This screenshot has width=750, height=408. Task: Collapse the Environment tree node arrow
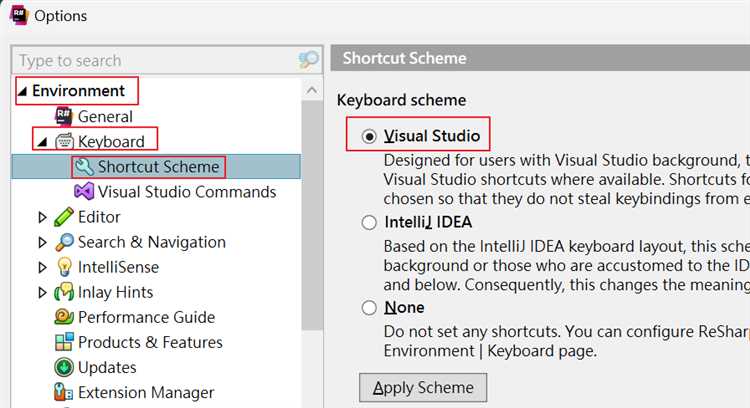pyautogui.click(x=22, y=91)
